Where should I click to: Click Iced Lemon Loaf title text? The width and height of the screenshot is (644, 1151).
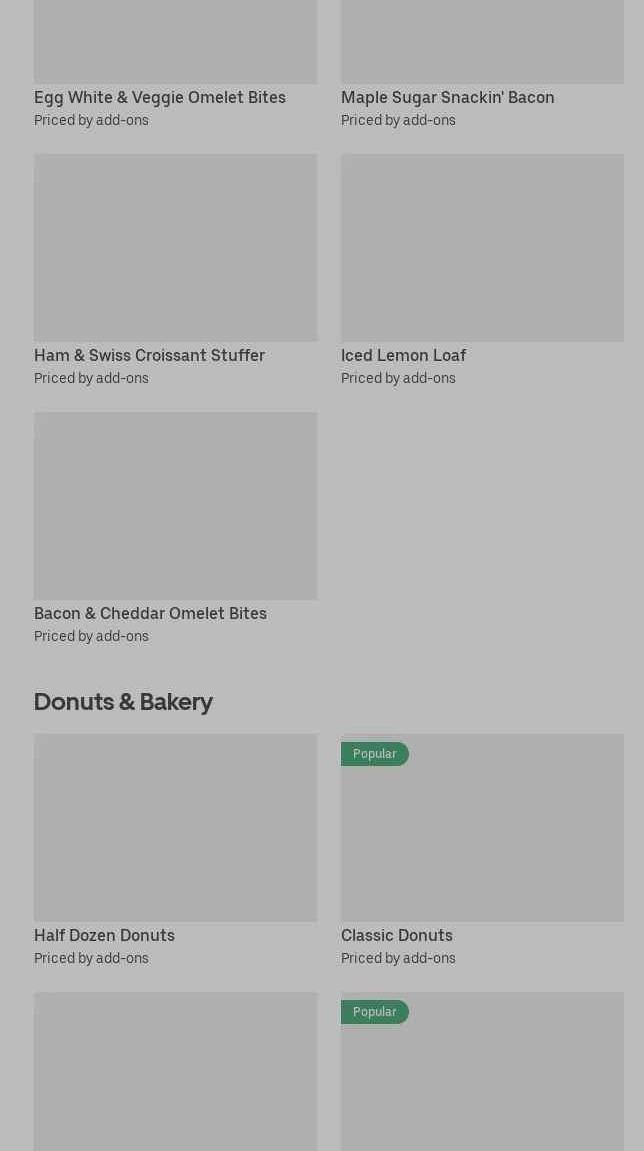point(403,355)
